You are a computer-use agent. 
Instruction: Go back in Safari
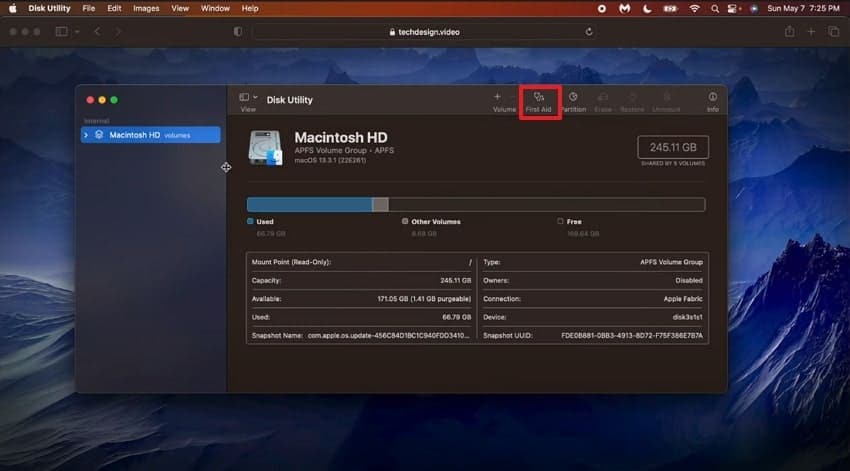pyautogui.click(x=97, y=31)
